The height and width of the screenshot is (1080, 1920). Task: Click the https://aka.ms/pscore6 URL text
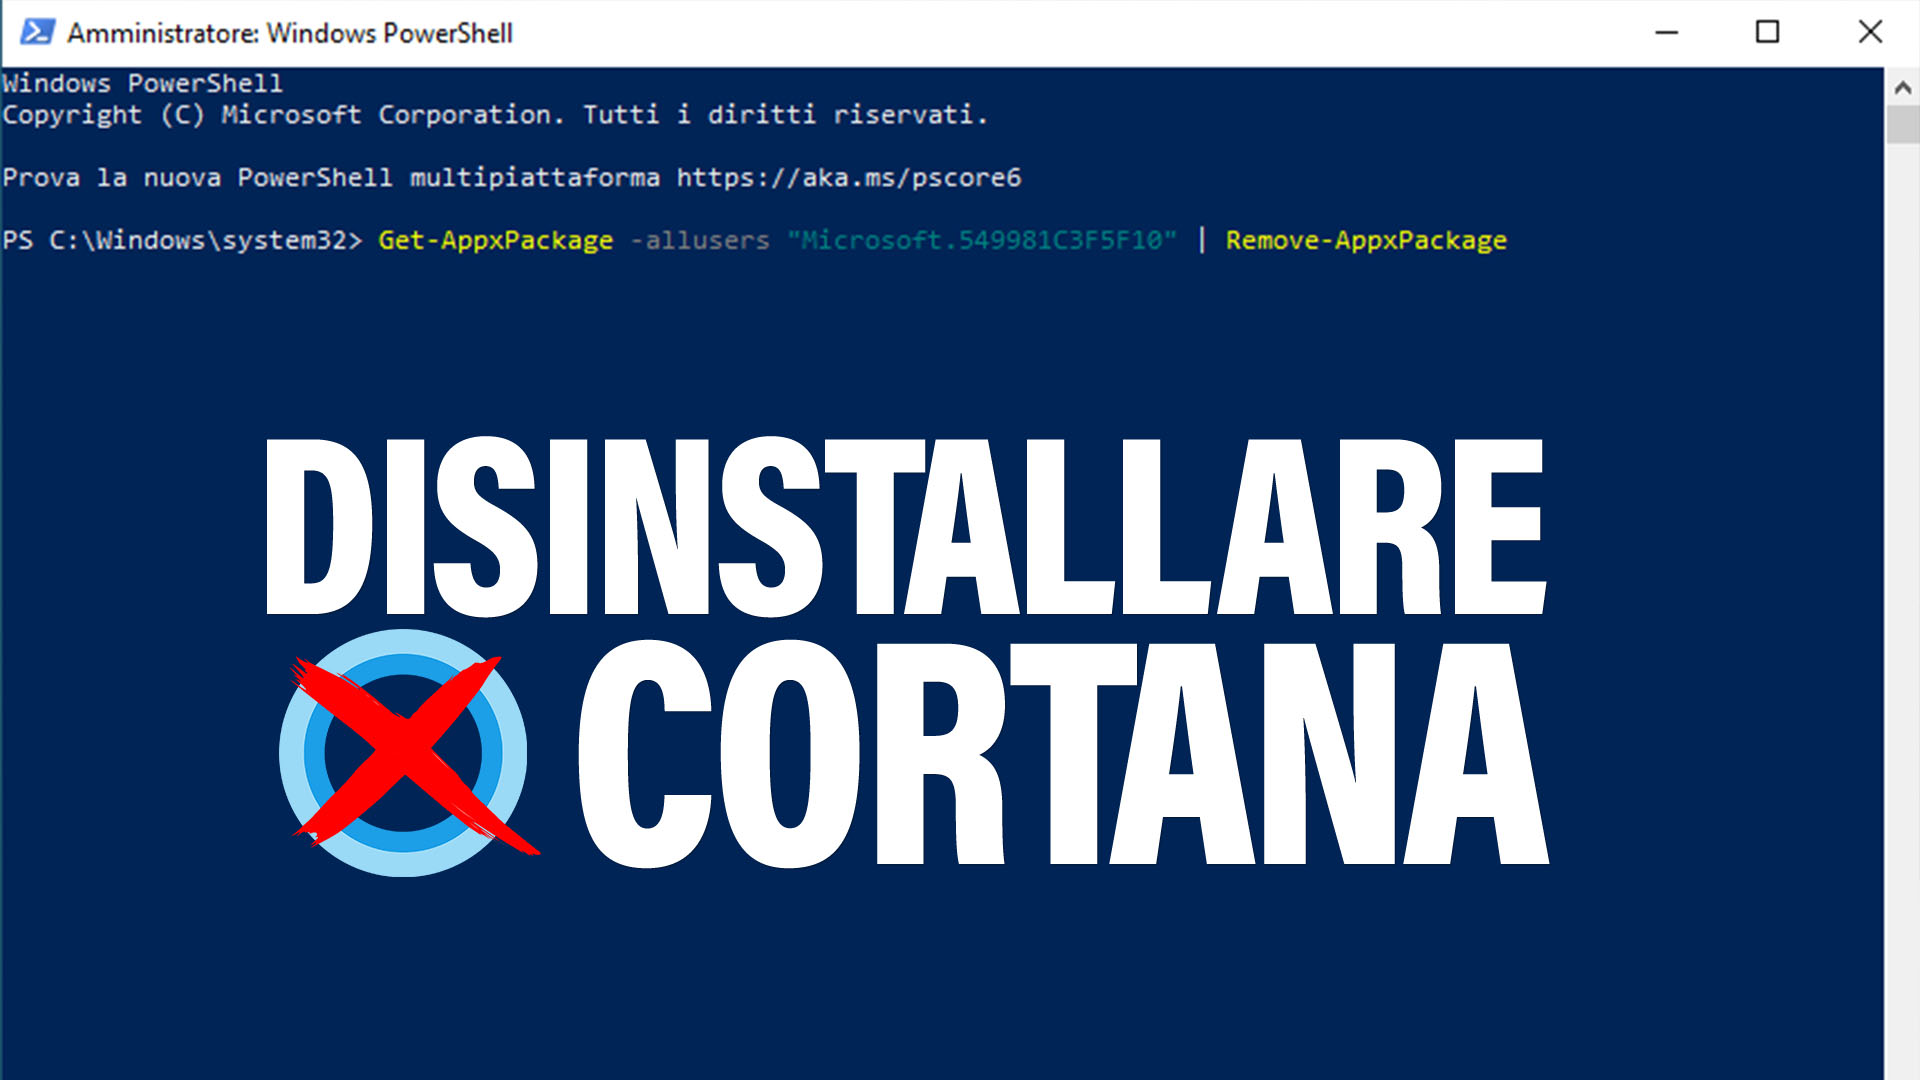click(848, 178)
